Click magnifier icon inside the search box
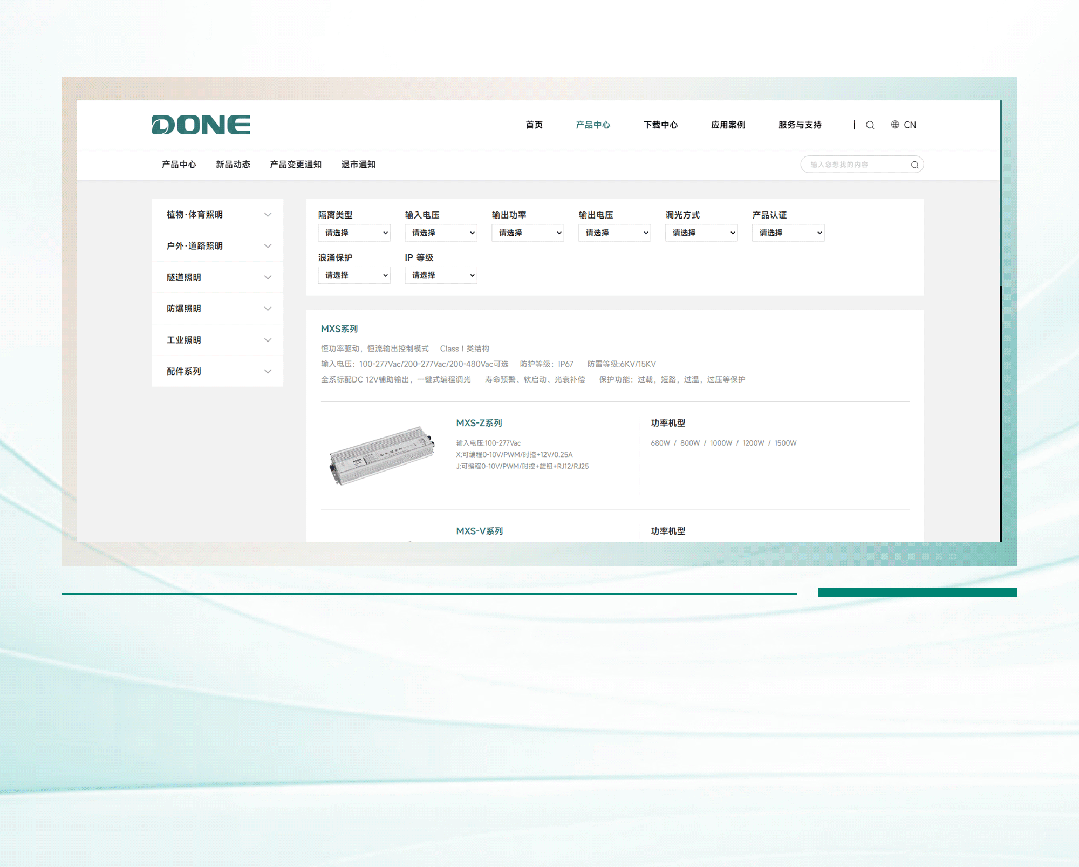This screenshot has height=867, width=1079. (914, 165)
